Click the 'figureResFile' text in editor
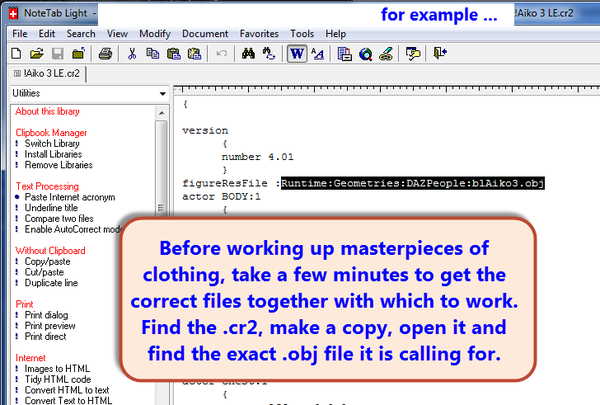This screenshot has width=600, height=405. [225, 183]
